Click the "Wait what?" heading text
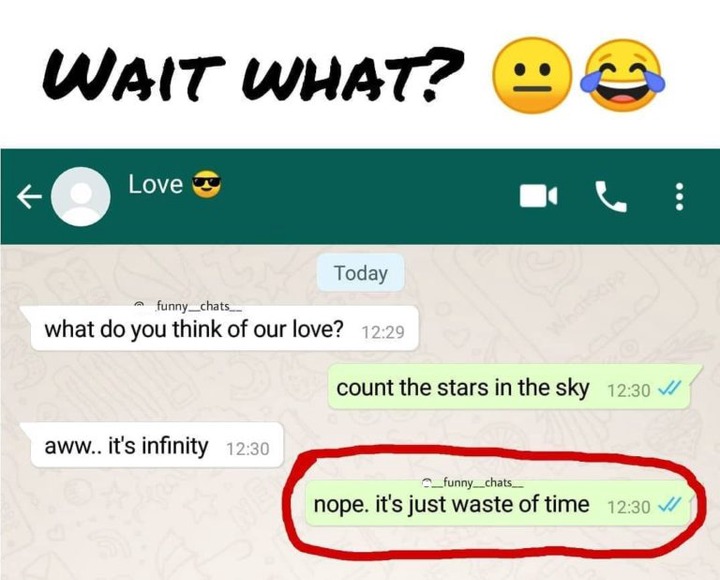 coord(253,74)
